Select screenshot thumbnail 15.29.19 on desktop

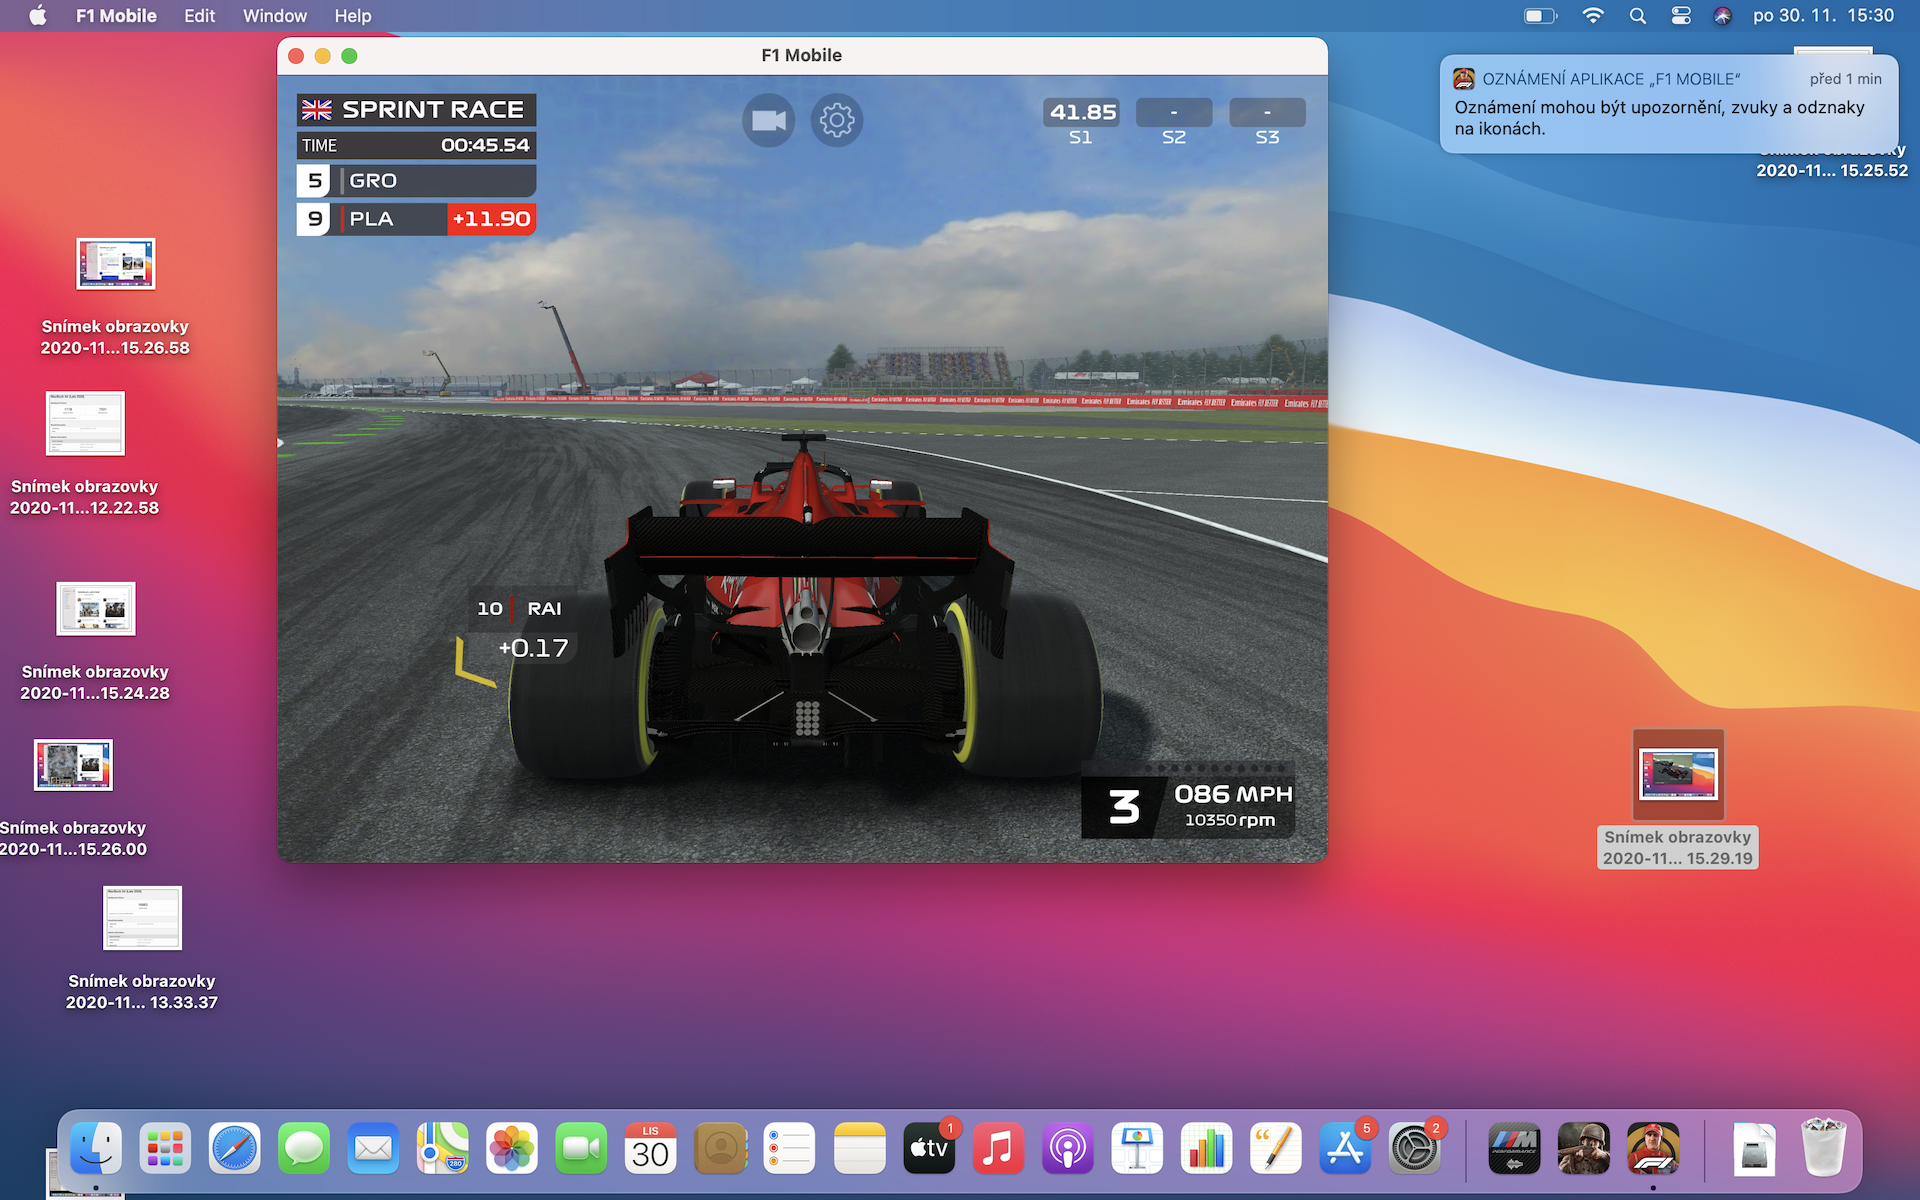1678,775
